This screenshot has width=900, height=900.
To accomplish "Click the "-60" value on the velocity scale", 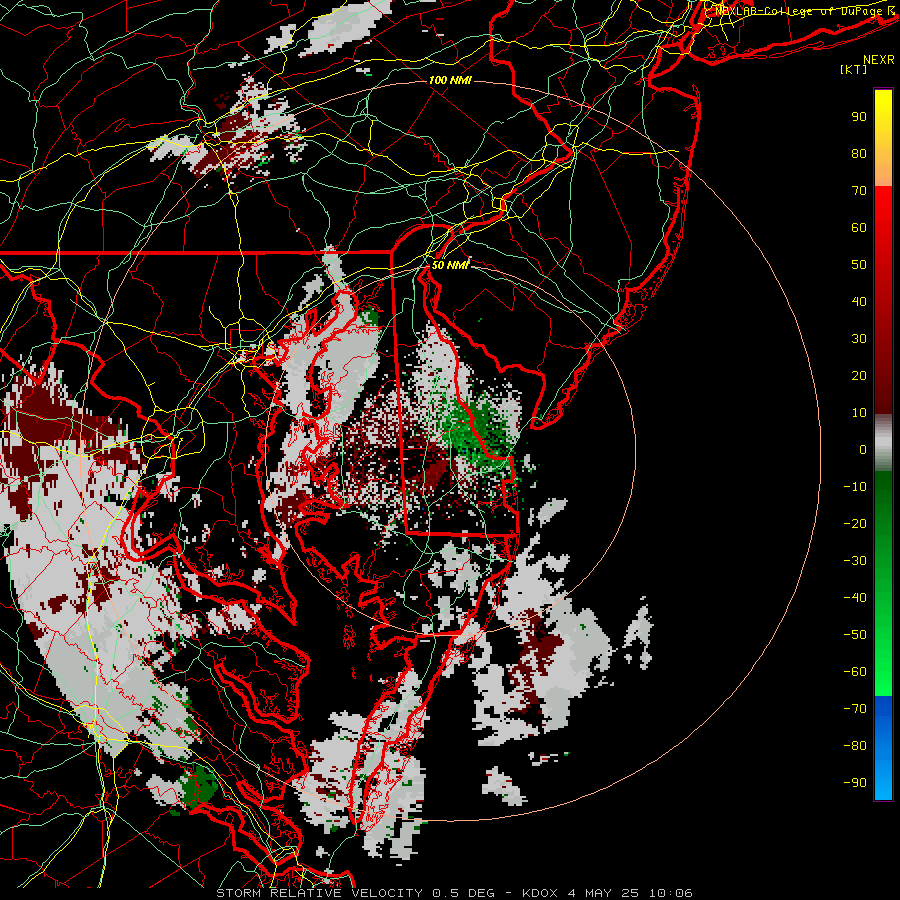I will [x=855, y=672].
